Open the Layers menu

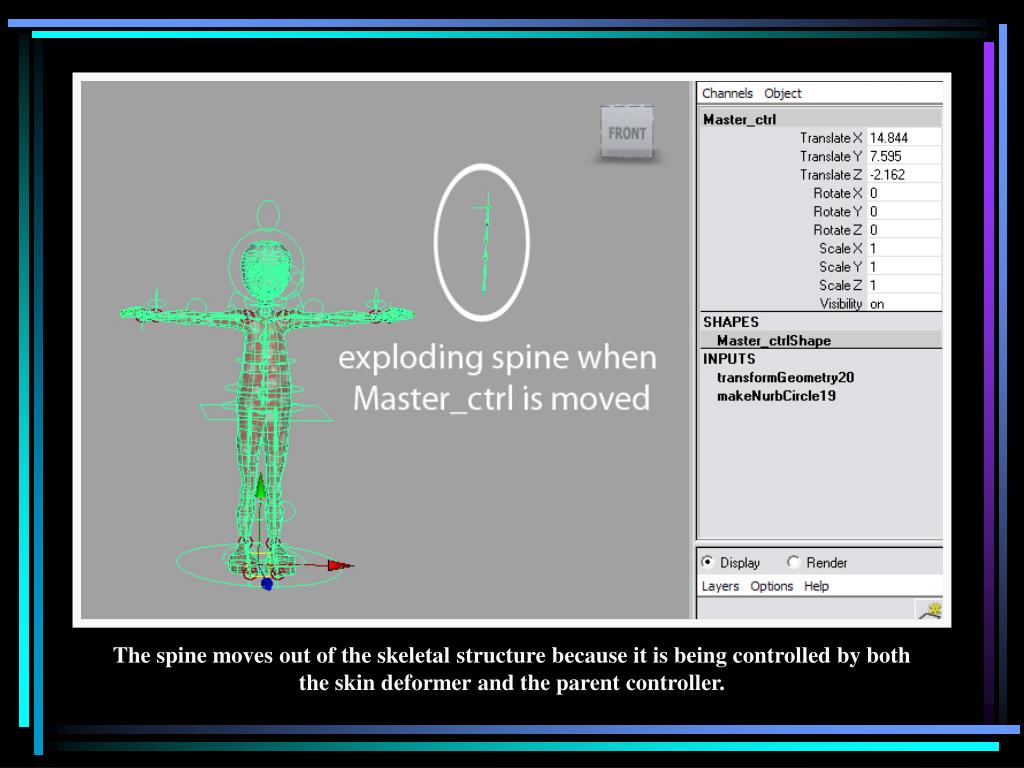tap(720, 586)
